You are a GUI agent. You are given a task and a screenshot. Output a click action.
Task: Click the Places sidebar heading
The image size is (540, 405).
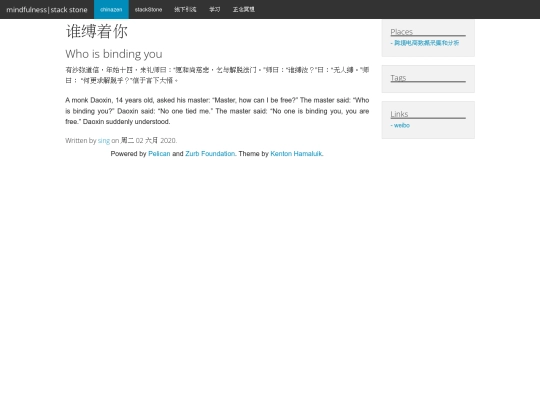pos(402,32)
